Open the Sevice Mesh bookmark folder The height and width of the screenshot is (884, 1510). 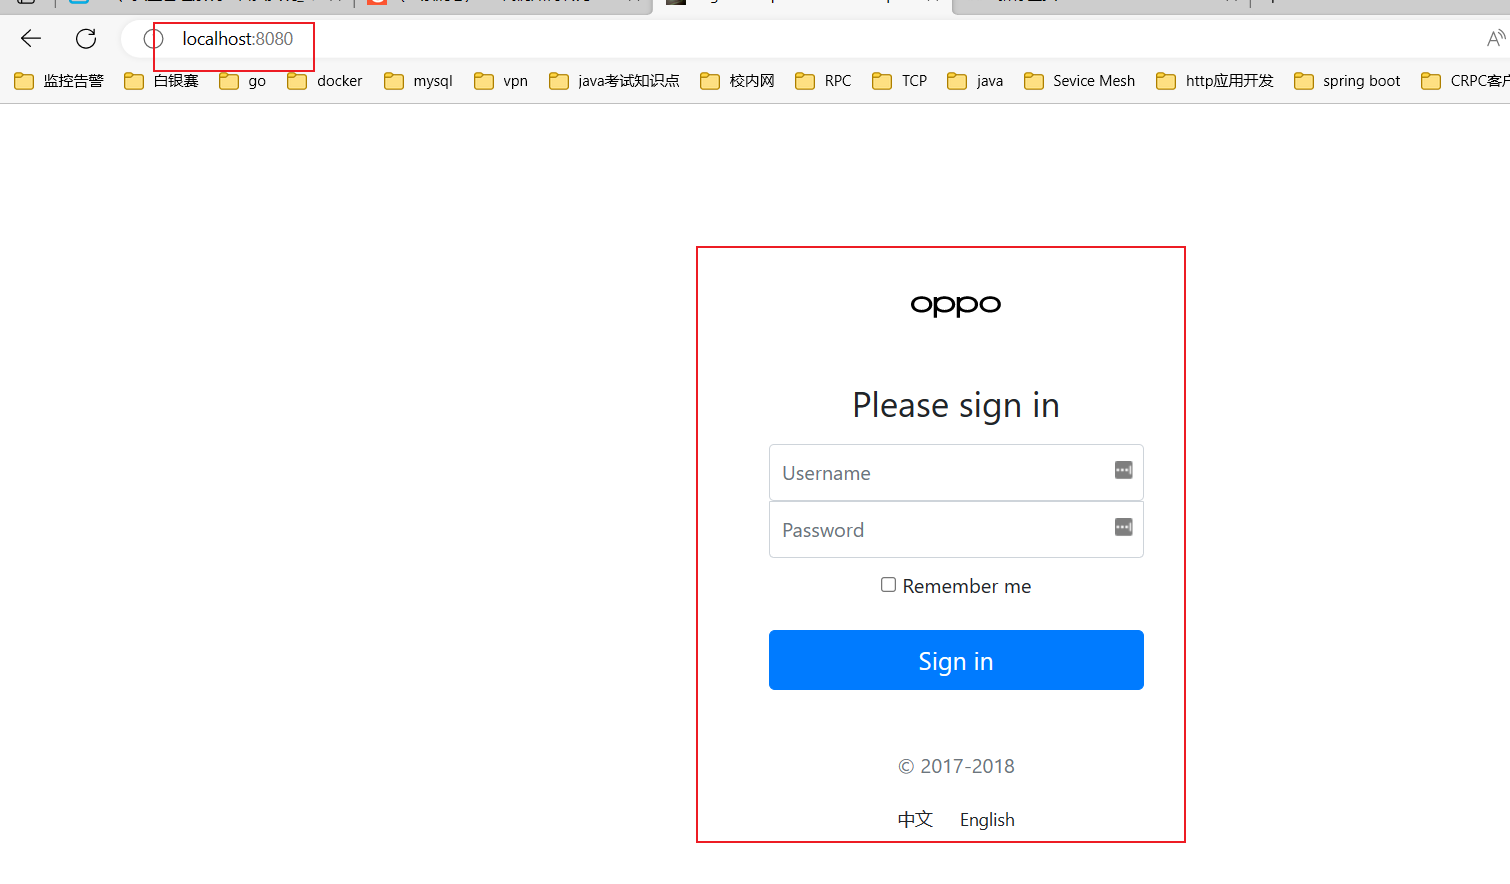click(1080, 81)
